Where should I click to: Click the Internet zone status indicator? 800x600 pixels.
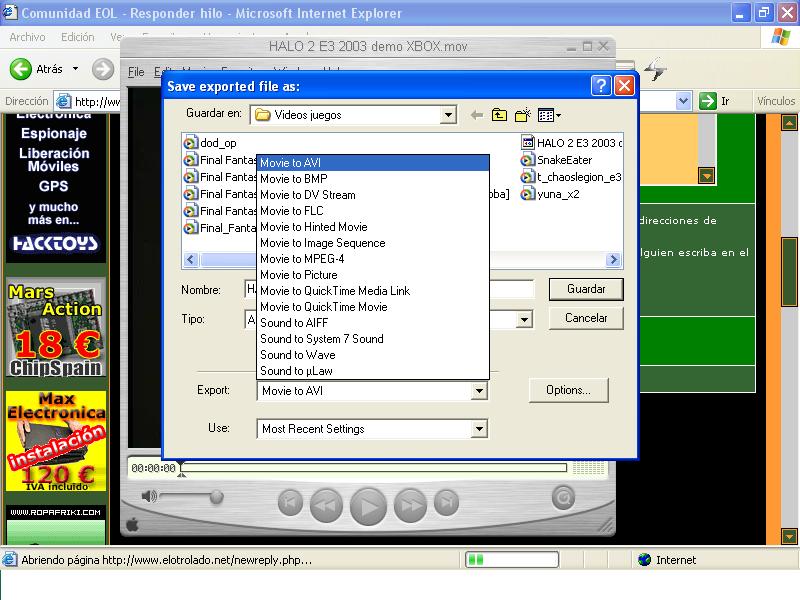point(667,560)
